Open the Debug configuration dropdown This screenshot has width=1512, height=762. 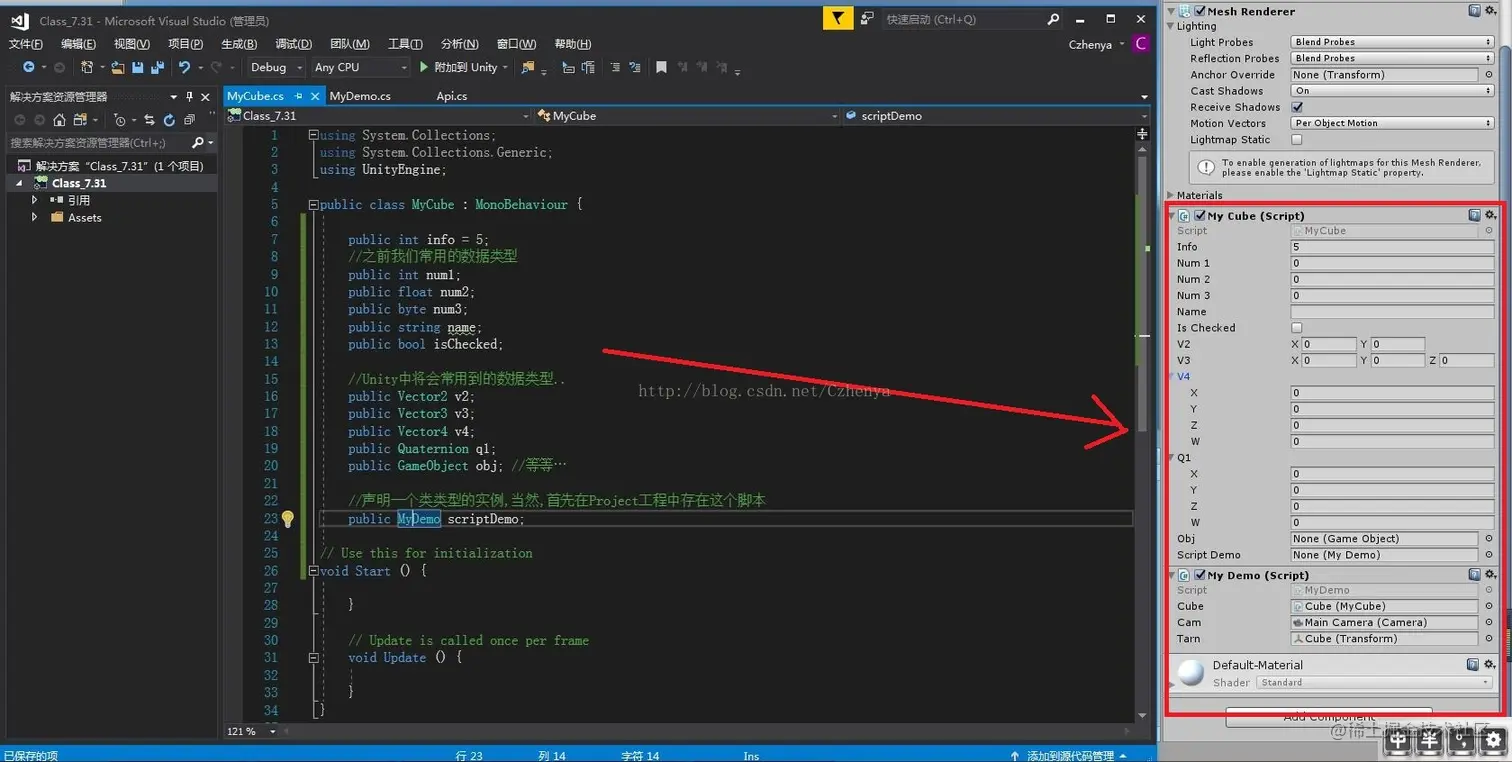coord(275,67)
